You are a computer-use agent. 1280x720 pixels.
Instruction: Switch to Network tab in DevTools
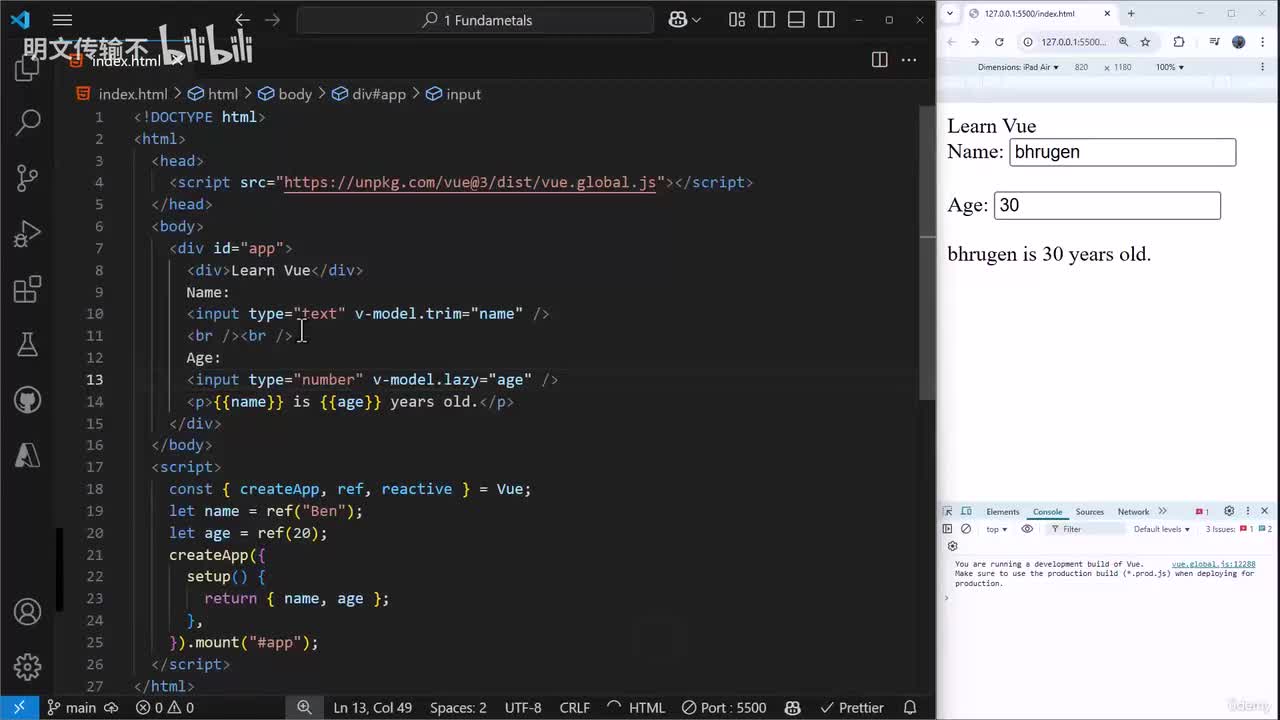tap(1133, 511)
